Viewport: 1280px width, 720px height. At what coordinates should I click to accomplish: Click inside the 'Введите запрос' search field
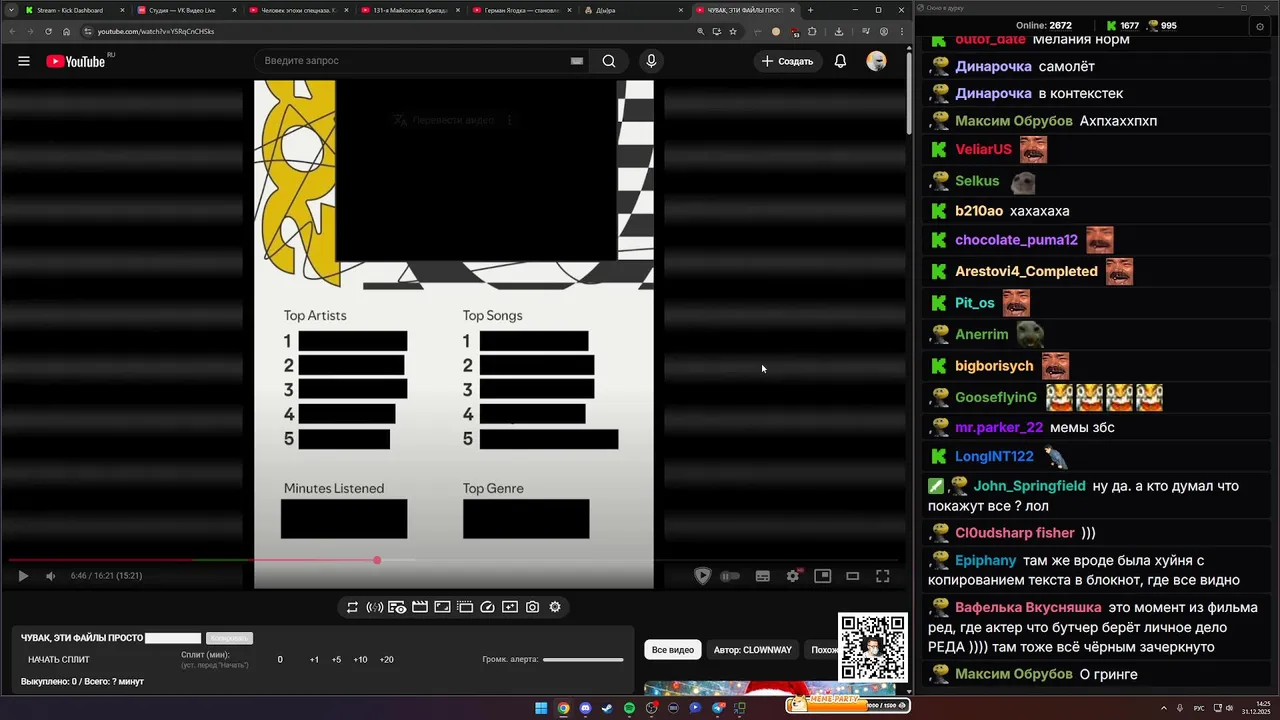point(410,61)
